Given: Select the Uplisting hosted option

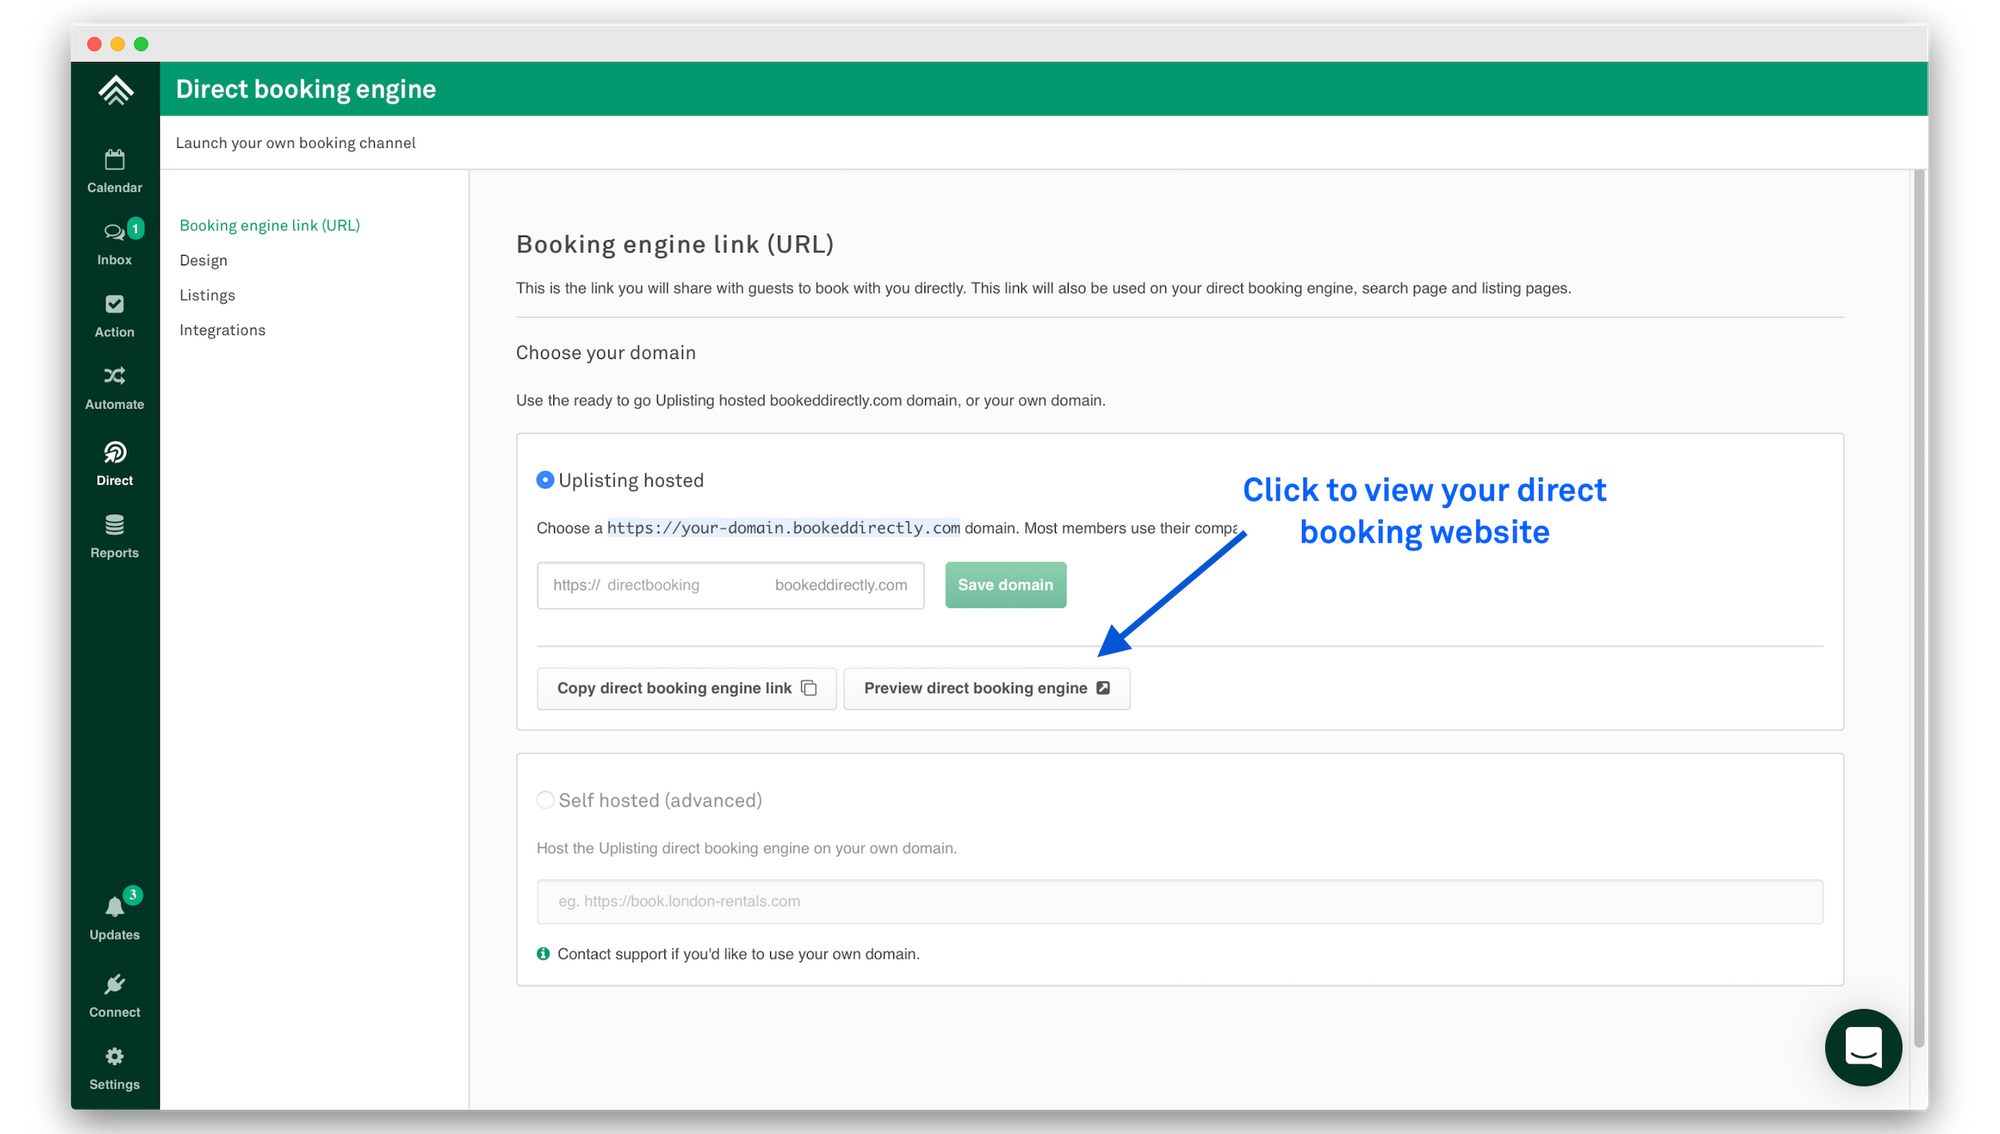Looking at the screenshot, I should click(x=545, y=480).
